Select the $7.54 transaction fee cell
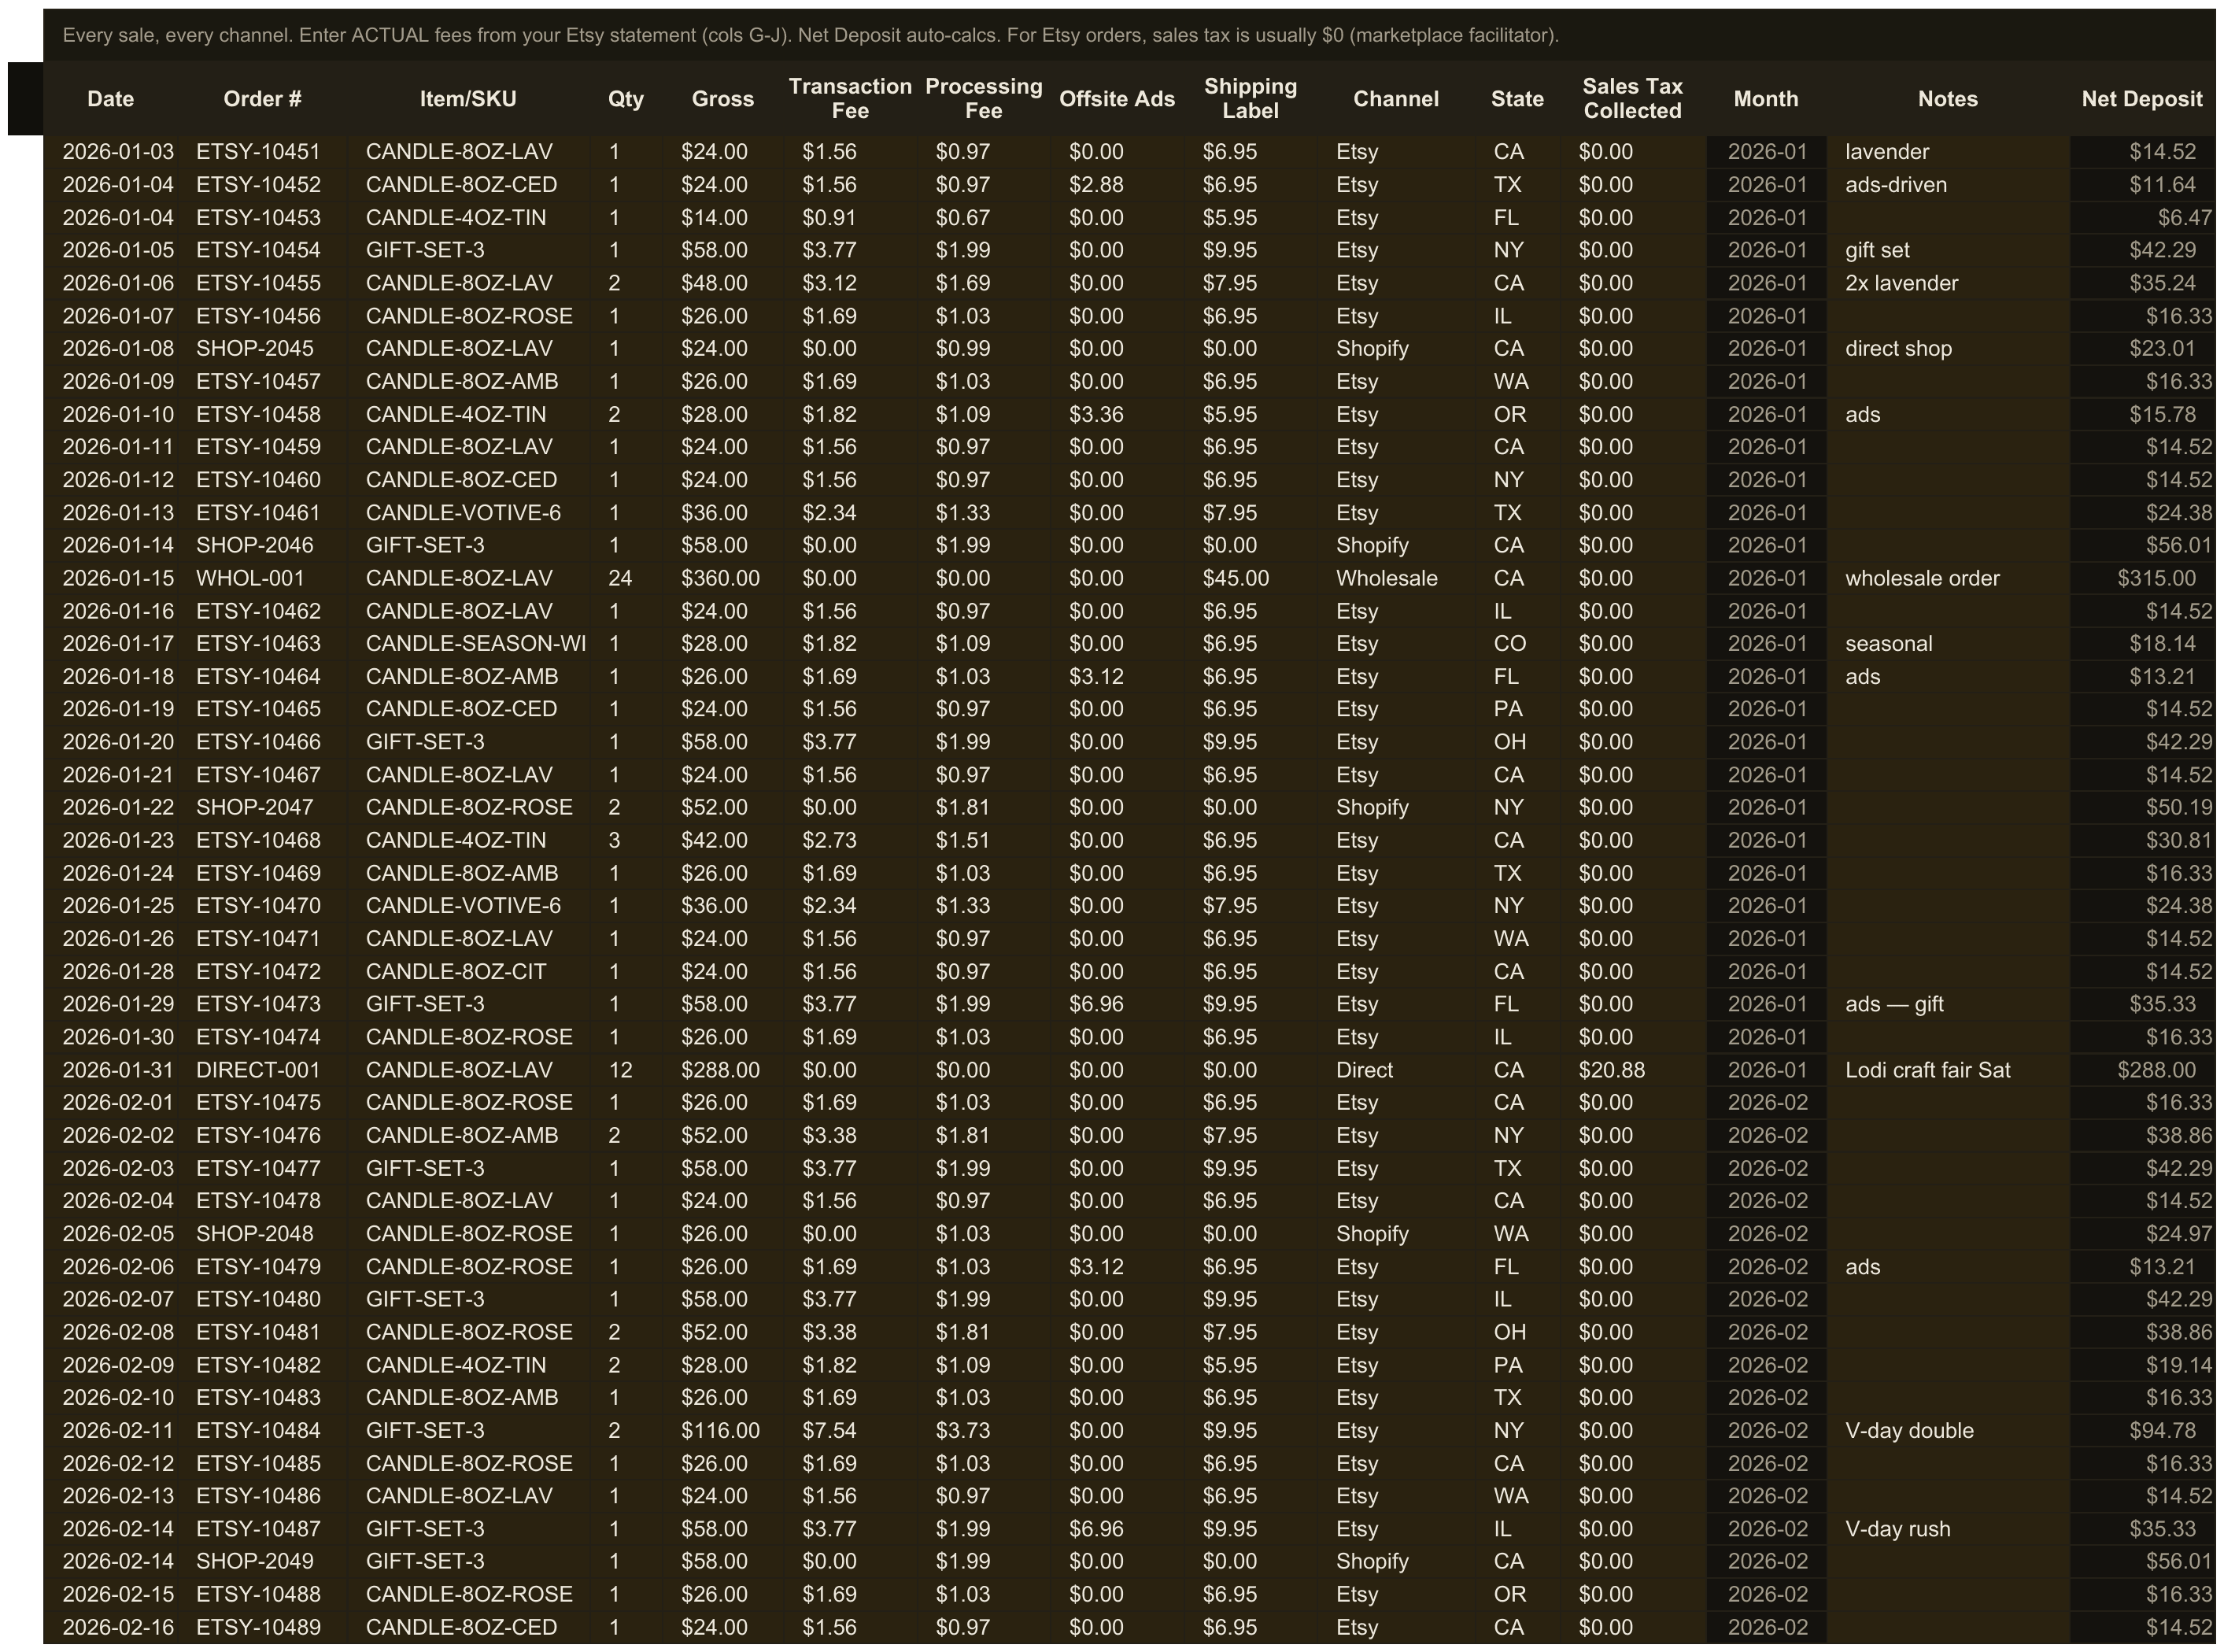This screenshot has width=2224, height=1652. (x=850, y=1430)
